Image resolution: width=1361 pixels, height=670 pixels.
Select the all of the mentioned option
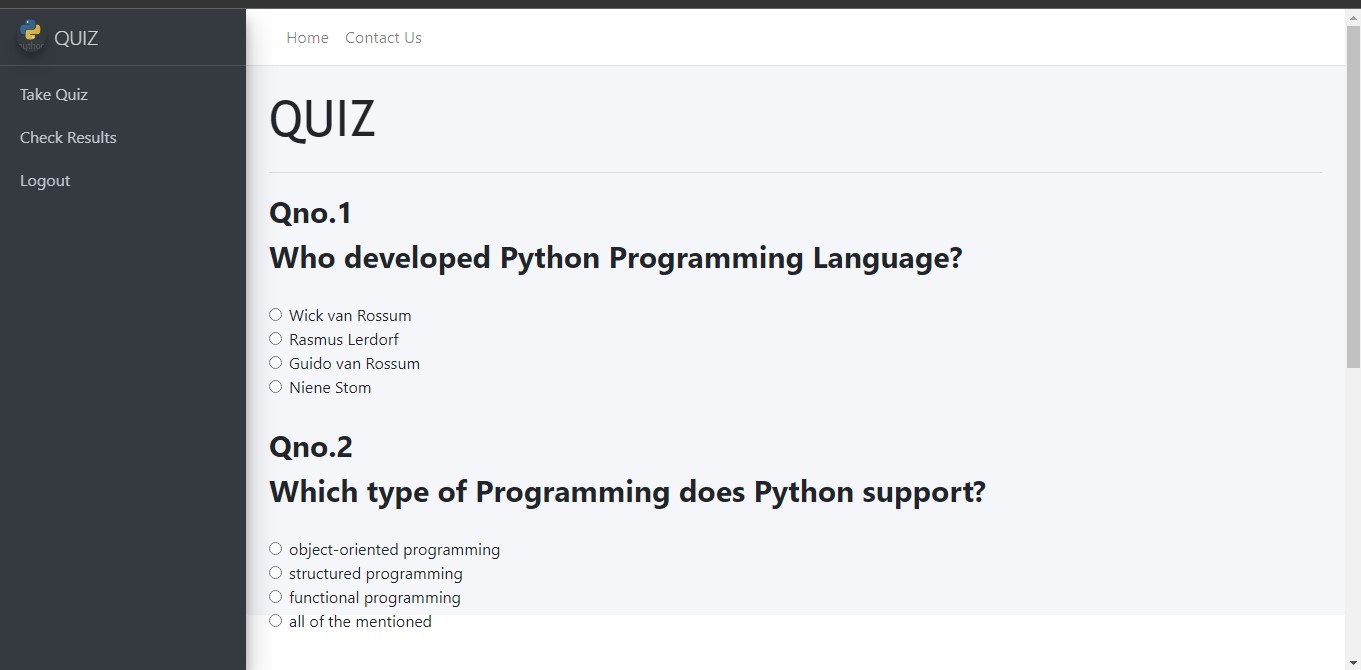click(x=276, y=621)
